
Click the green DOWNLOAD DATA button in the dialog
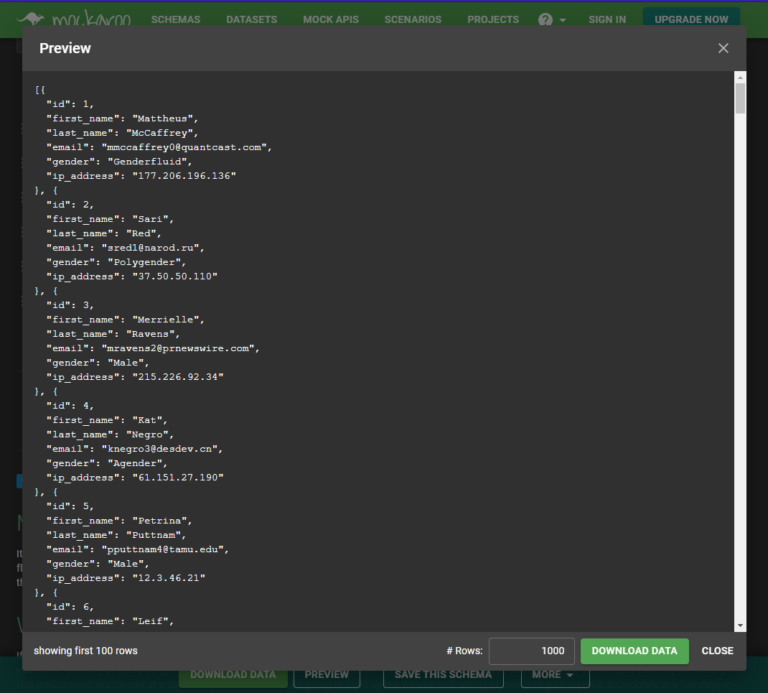tap(634, 651)
